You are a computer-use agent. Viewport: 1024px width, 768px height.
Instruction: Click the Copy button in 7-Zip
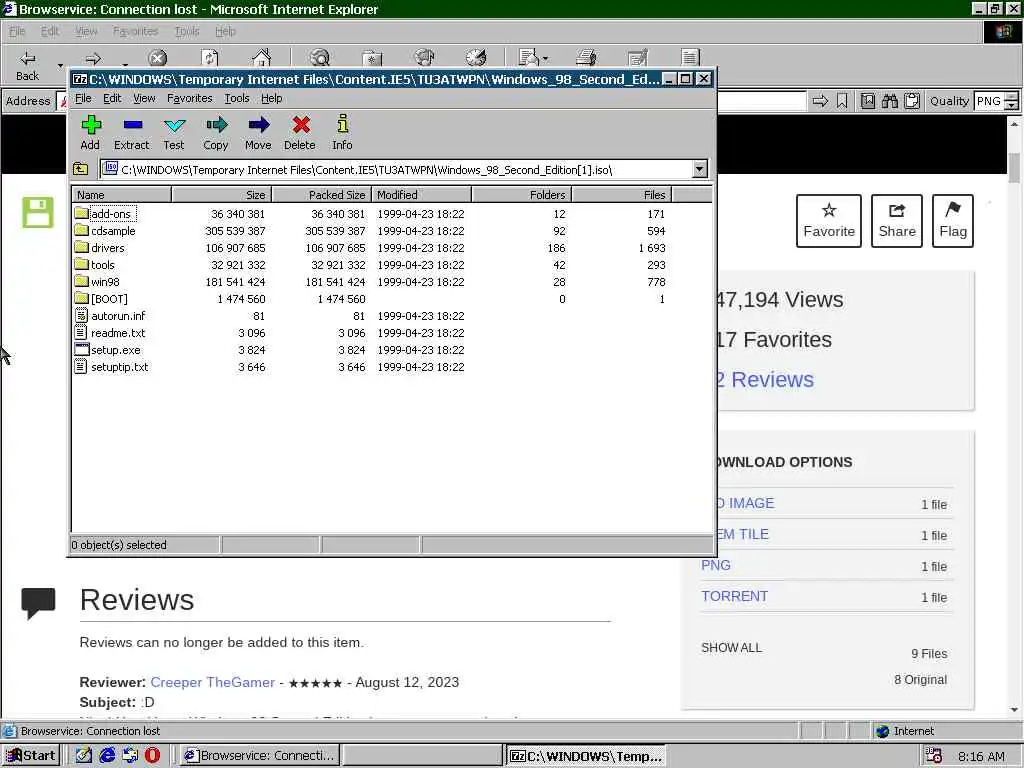pos(216,133)
